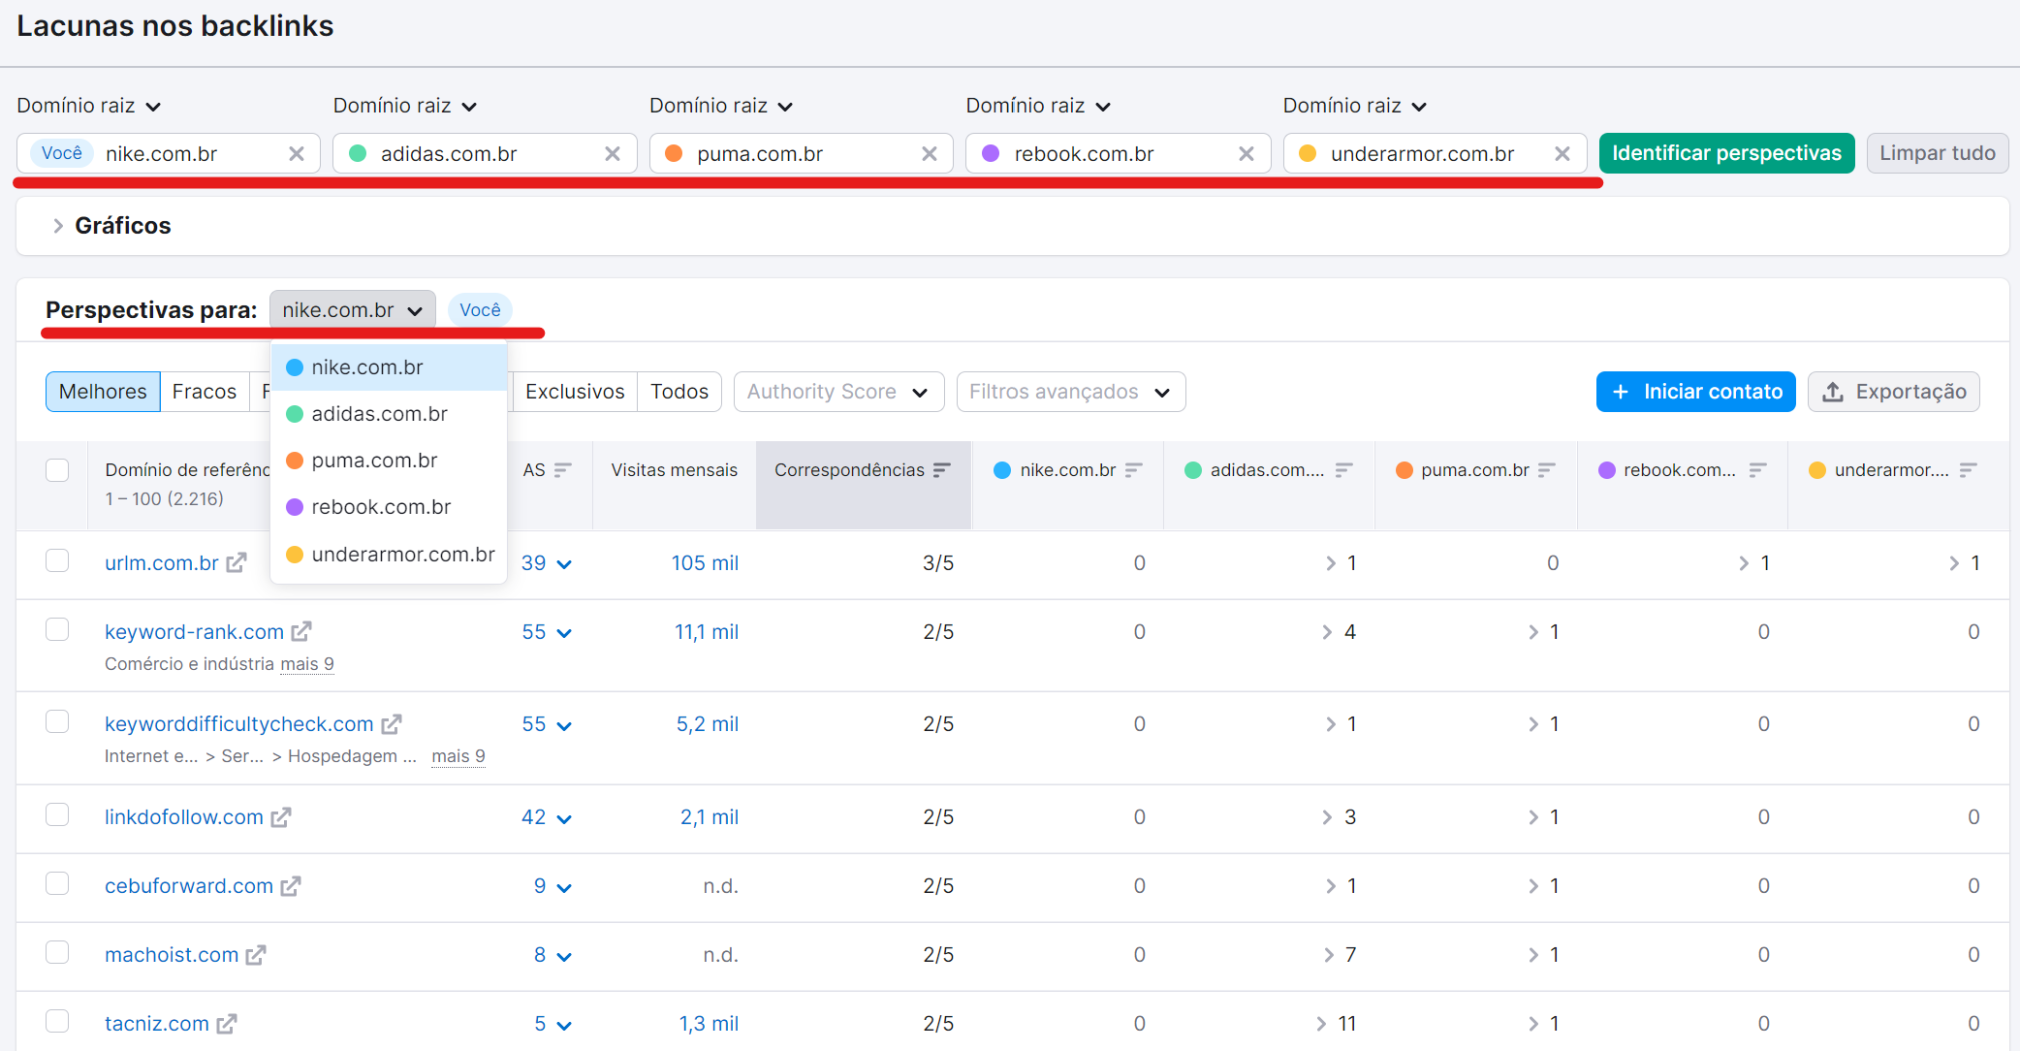Open the Authority Score filter dropdown

point(838,392)
